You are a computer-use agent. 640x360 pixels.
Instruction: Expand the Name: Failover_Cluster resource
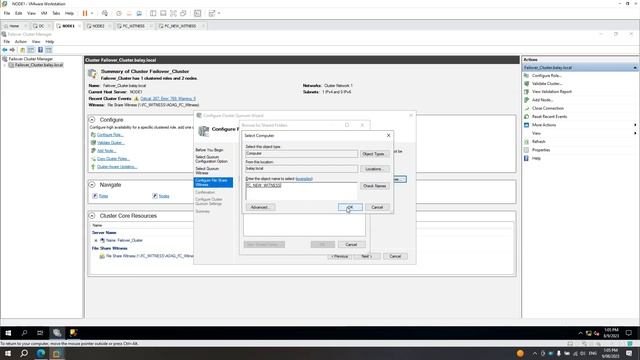(96, 240)
